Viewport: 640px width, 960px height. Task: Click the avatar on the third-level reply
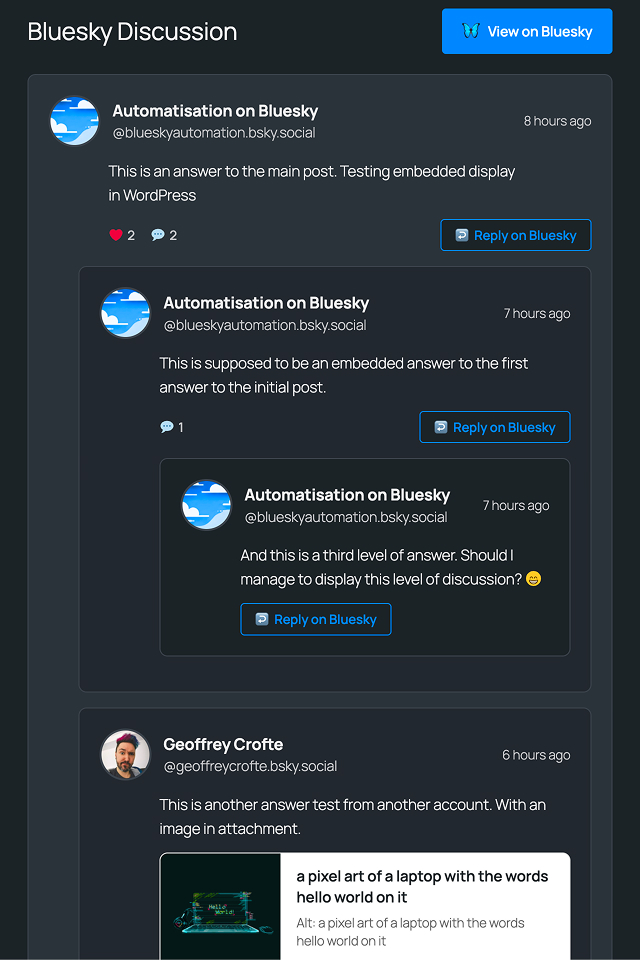[x=206, y=505]
